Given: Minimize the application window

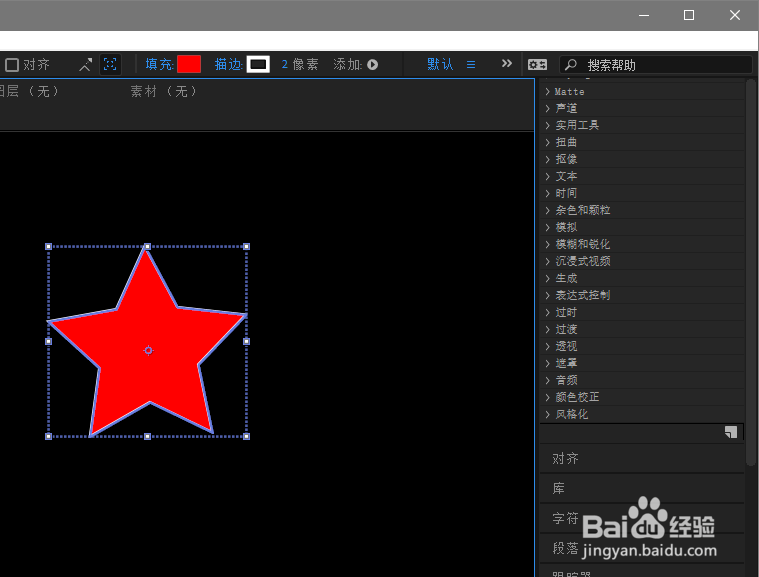Looking at the screenshot, I should coord(644,15).
